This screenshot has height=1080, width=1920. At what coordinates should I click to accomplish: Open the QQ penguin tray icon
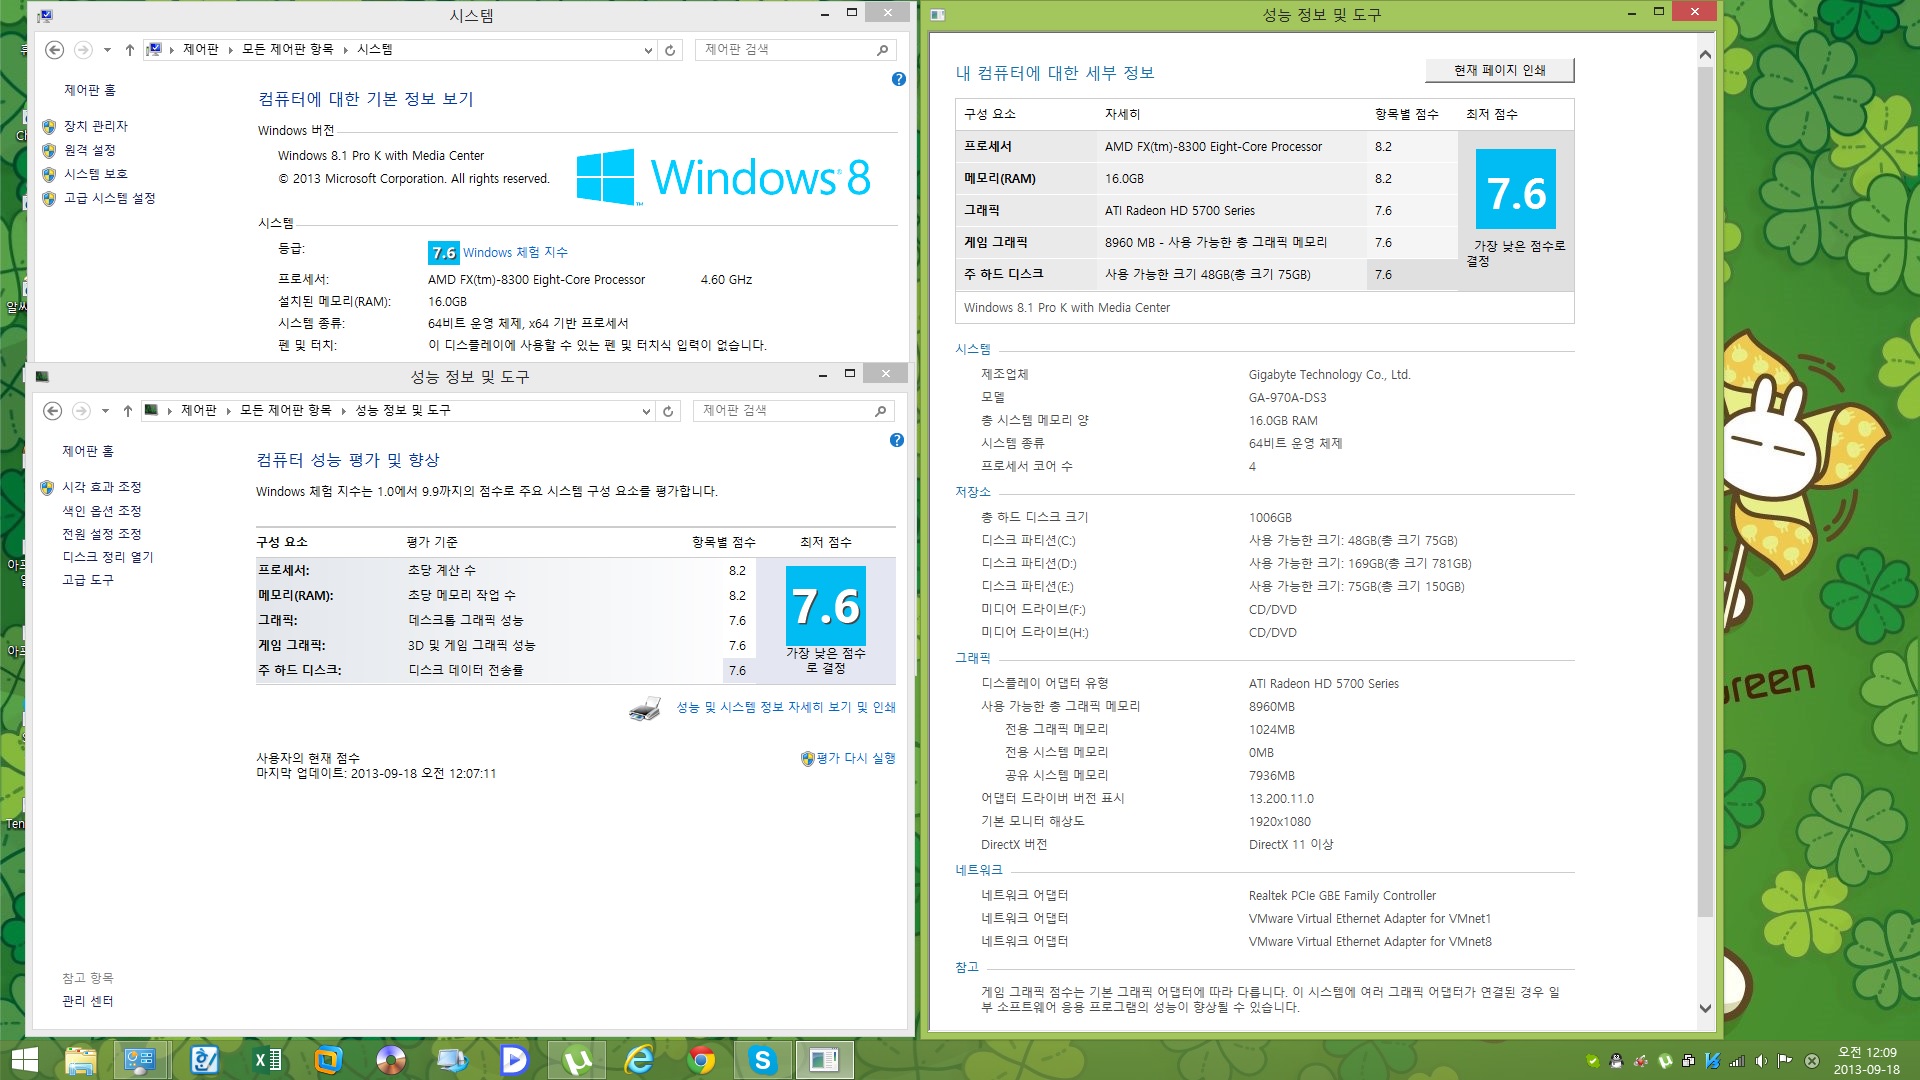point(1616,1061)
